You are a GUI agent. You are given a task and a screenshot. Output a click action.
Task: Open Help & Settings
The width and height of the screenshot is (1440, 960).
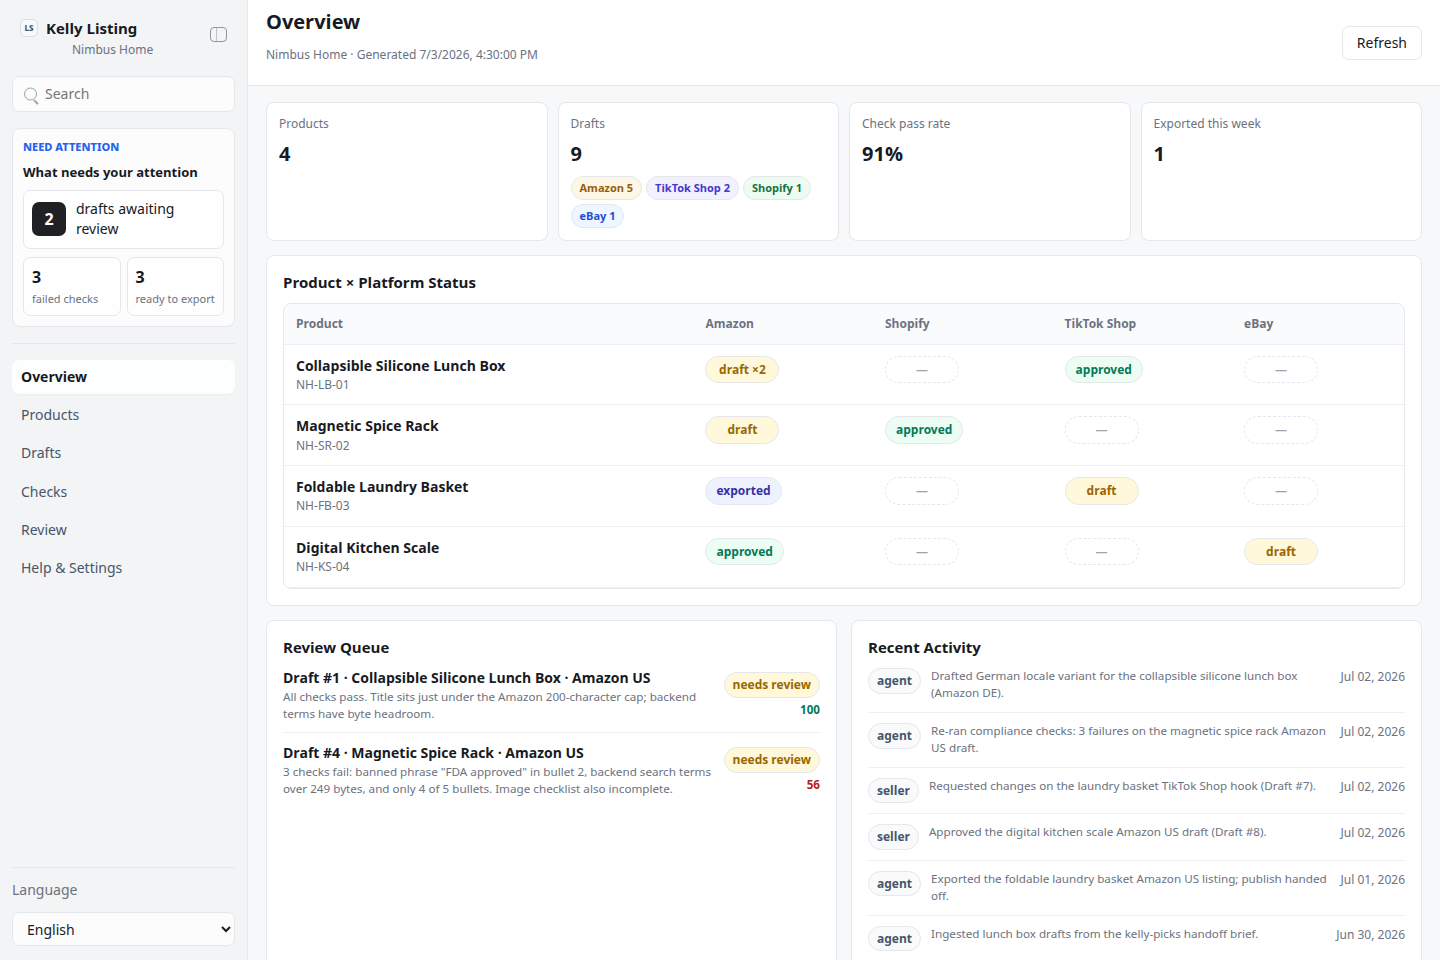coord(123,568)
